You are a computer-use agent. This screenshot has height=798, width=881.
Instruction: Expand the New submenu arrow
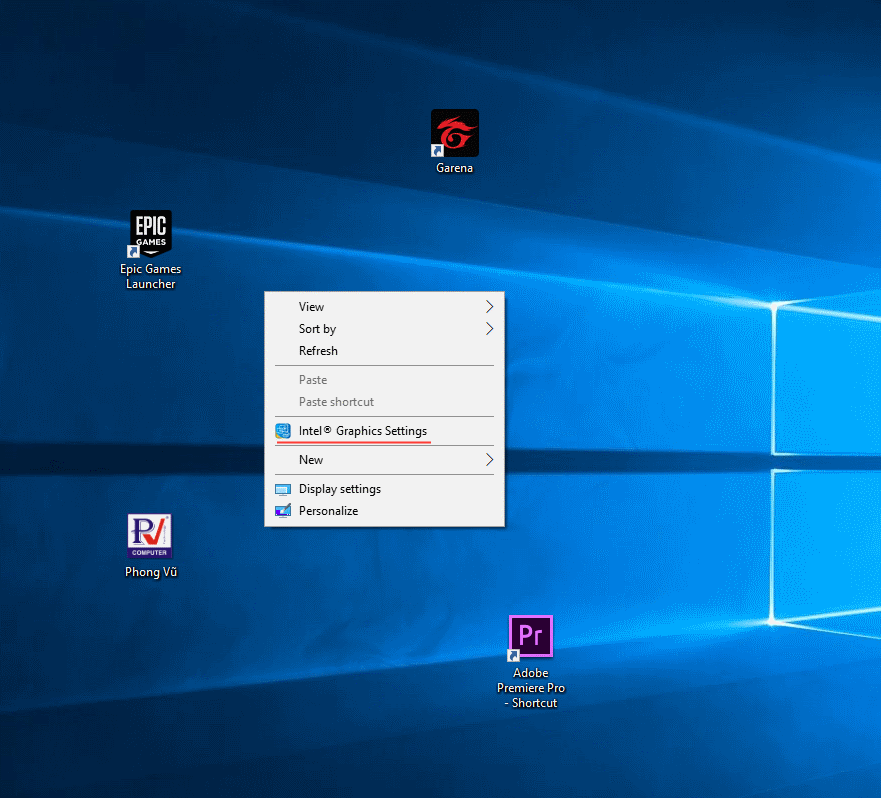pos(489,460)
